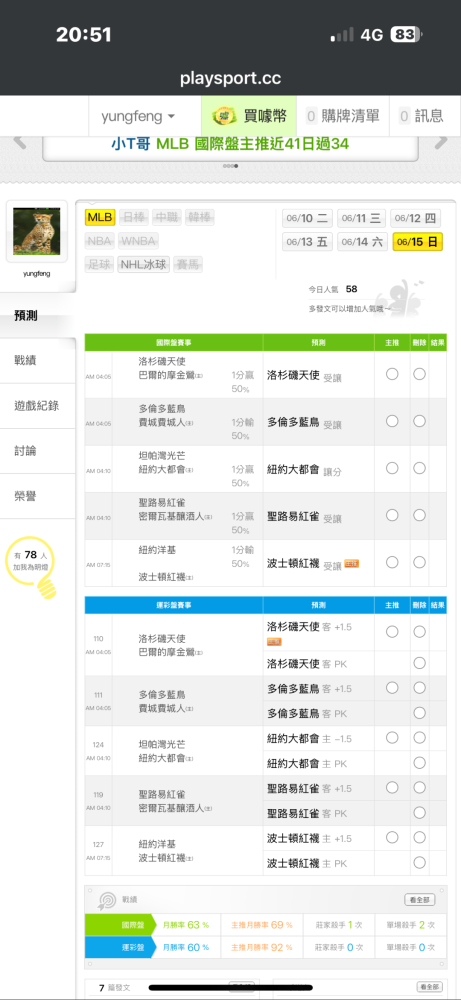Switch to the 戰績 sidebar tab
This screenshot has width=461, height=1000.
tap(38, 360)
